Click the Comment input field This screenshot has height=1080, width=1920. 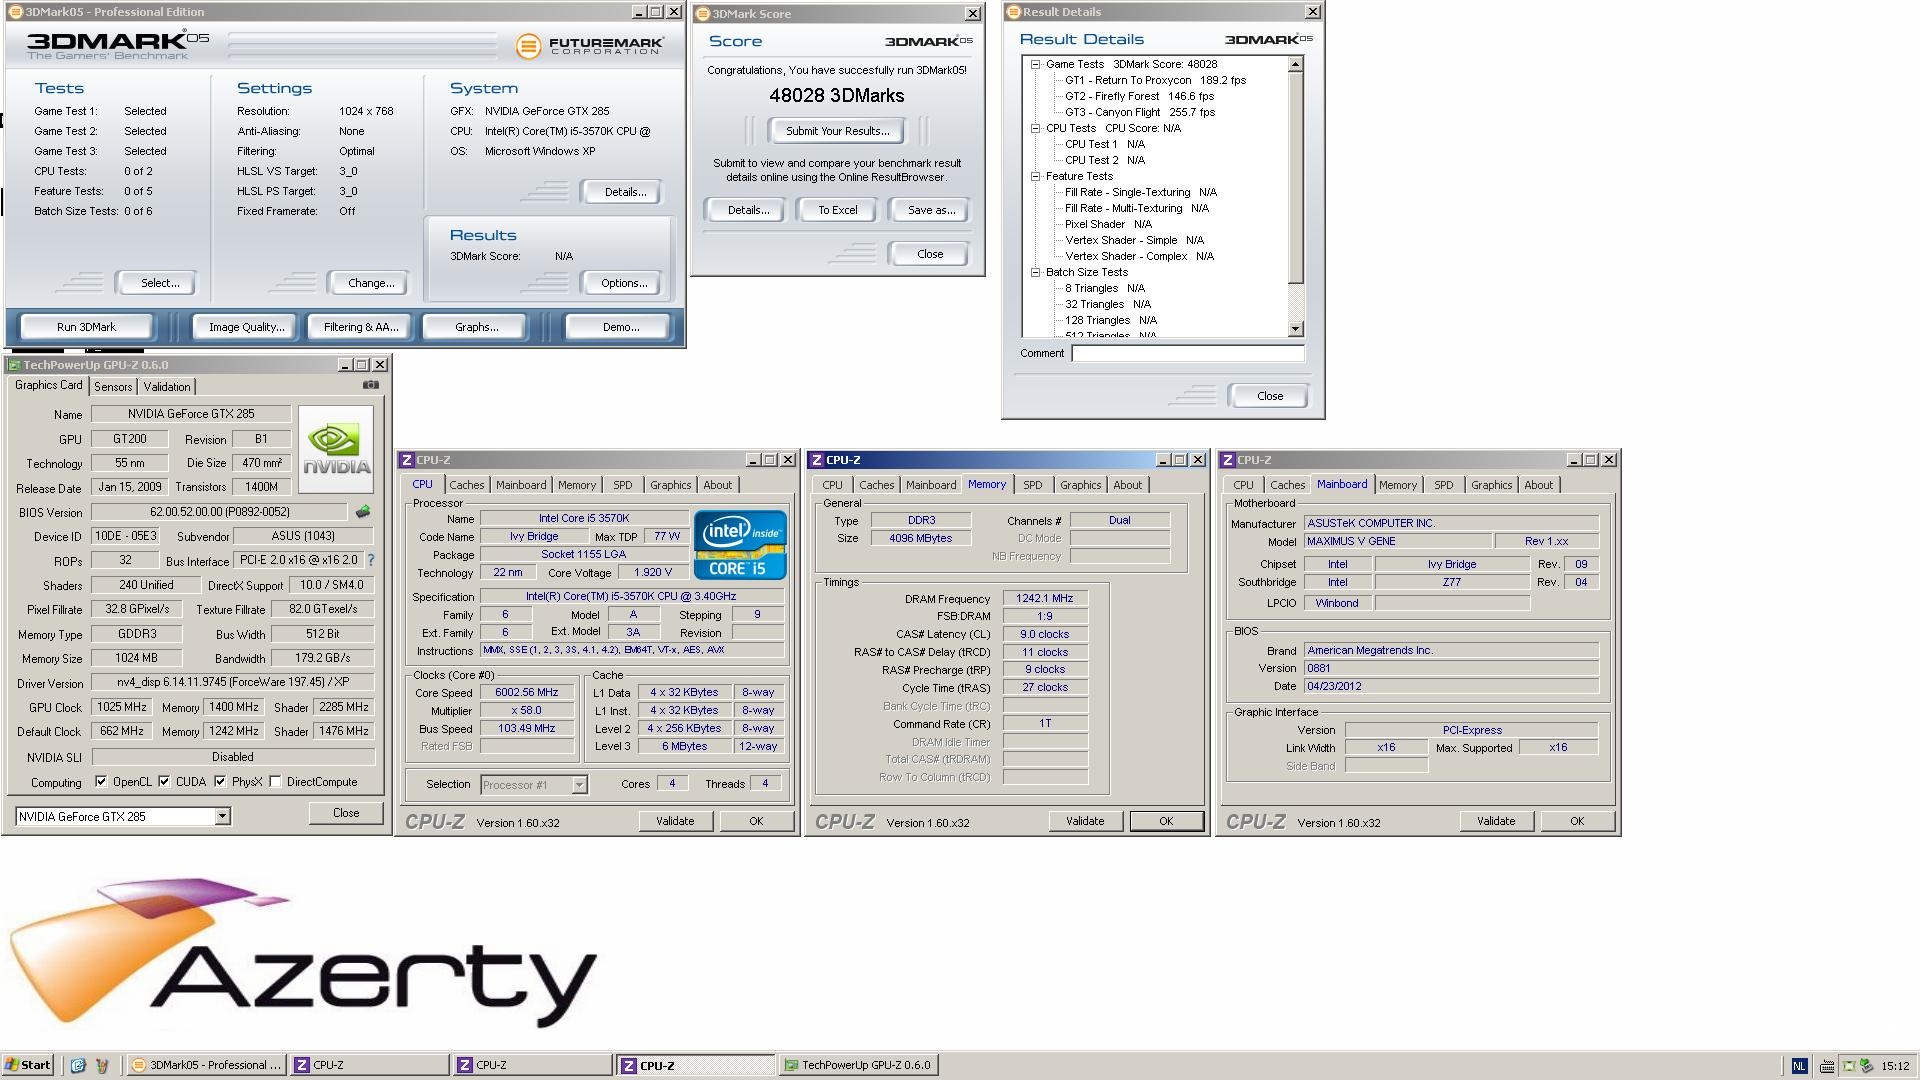click(x=1187, y=353)
